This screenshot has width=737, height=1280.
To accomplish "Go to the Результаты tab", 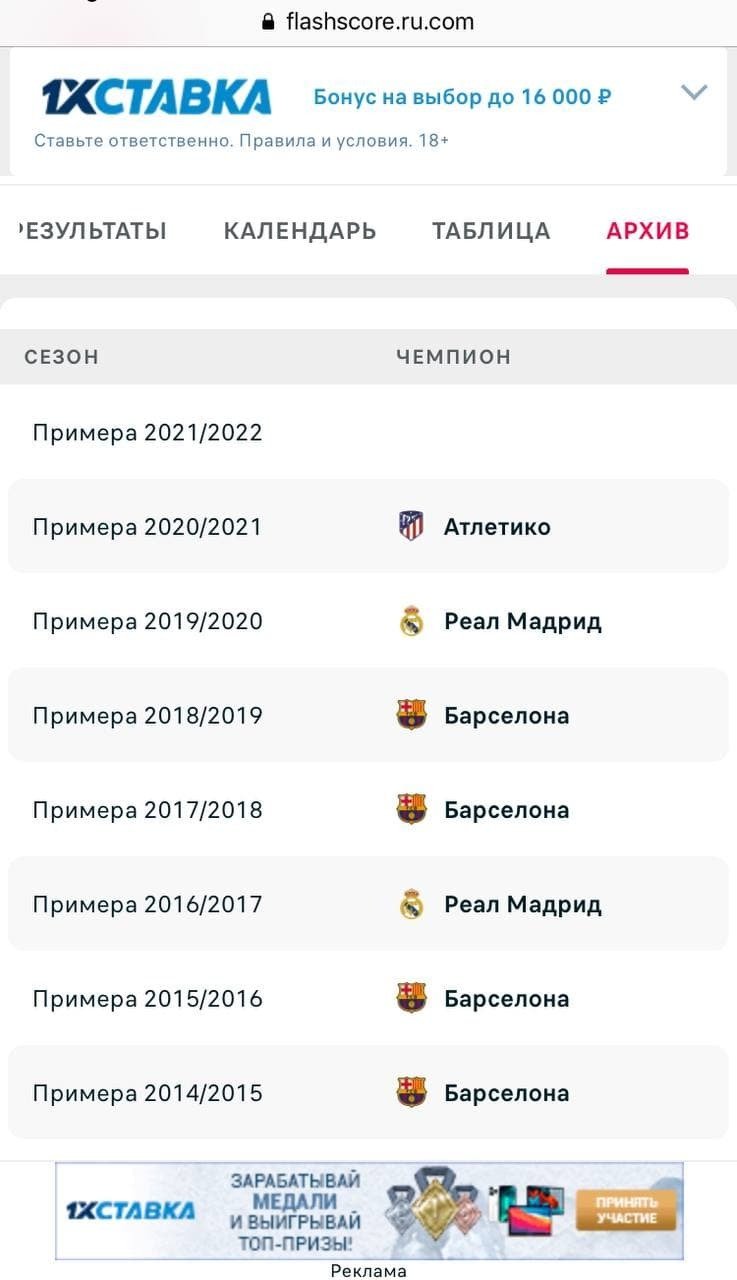I will 92,231.
